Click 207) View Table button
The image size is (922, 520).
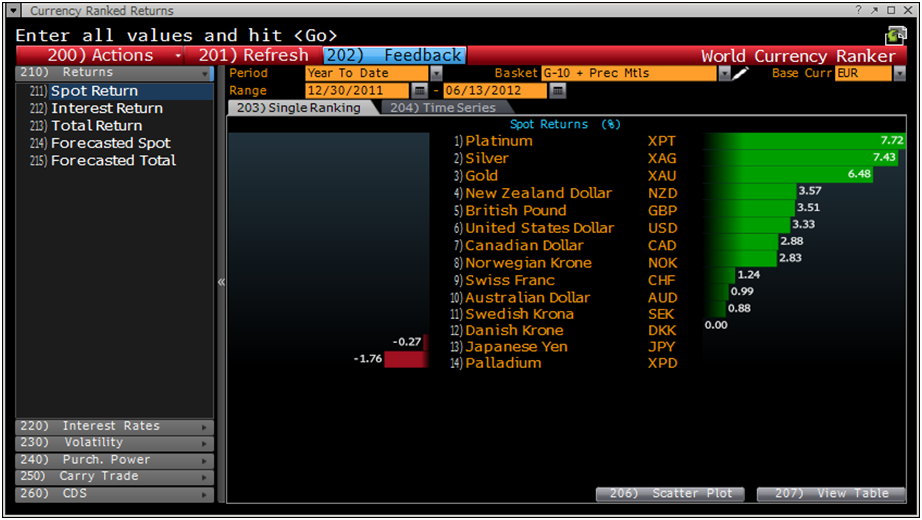831,494
